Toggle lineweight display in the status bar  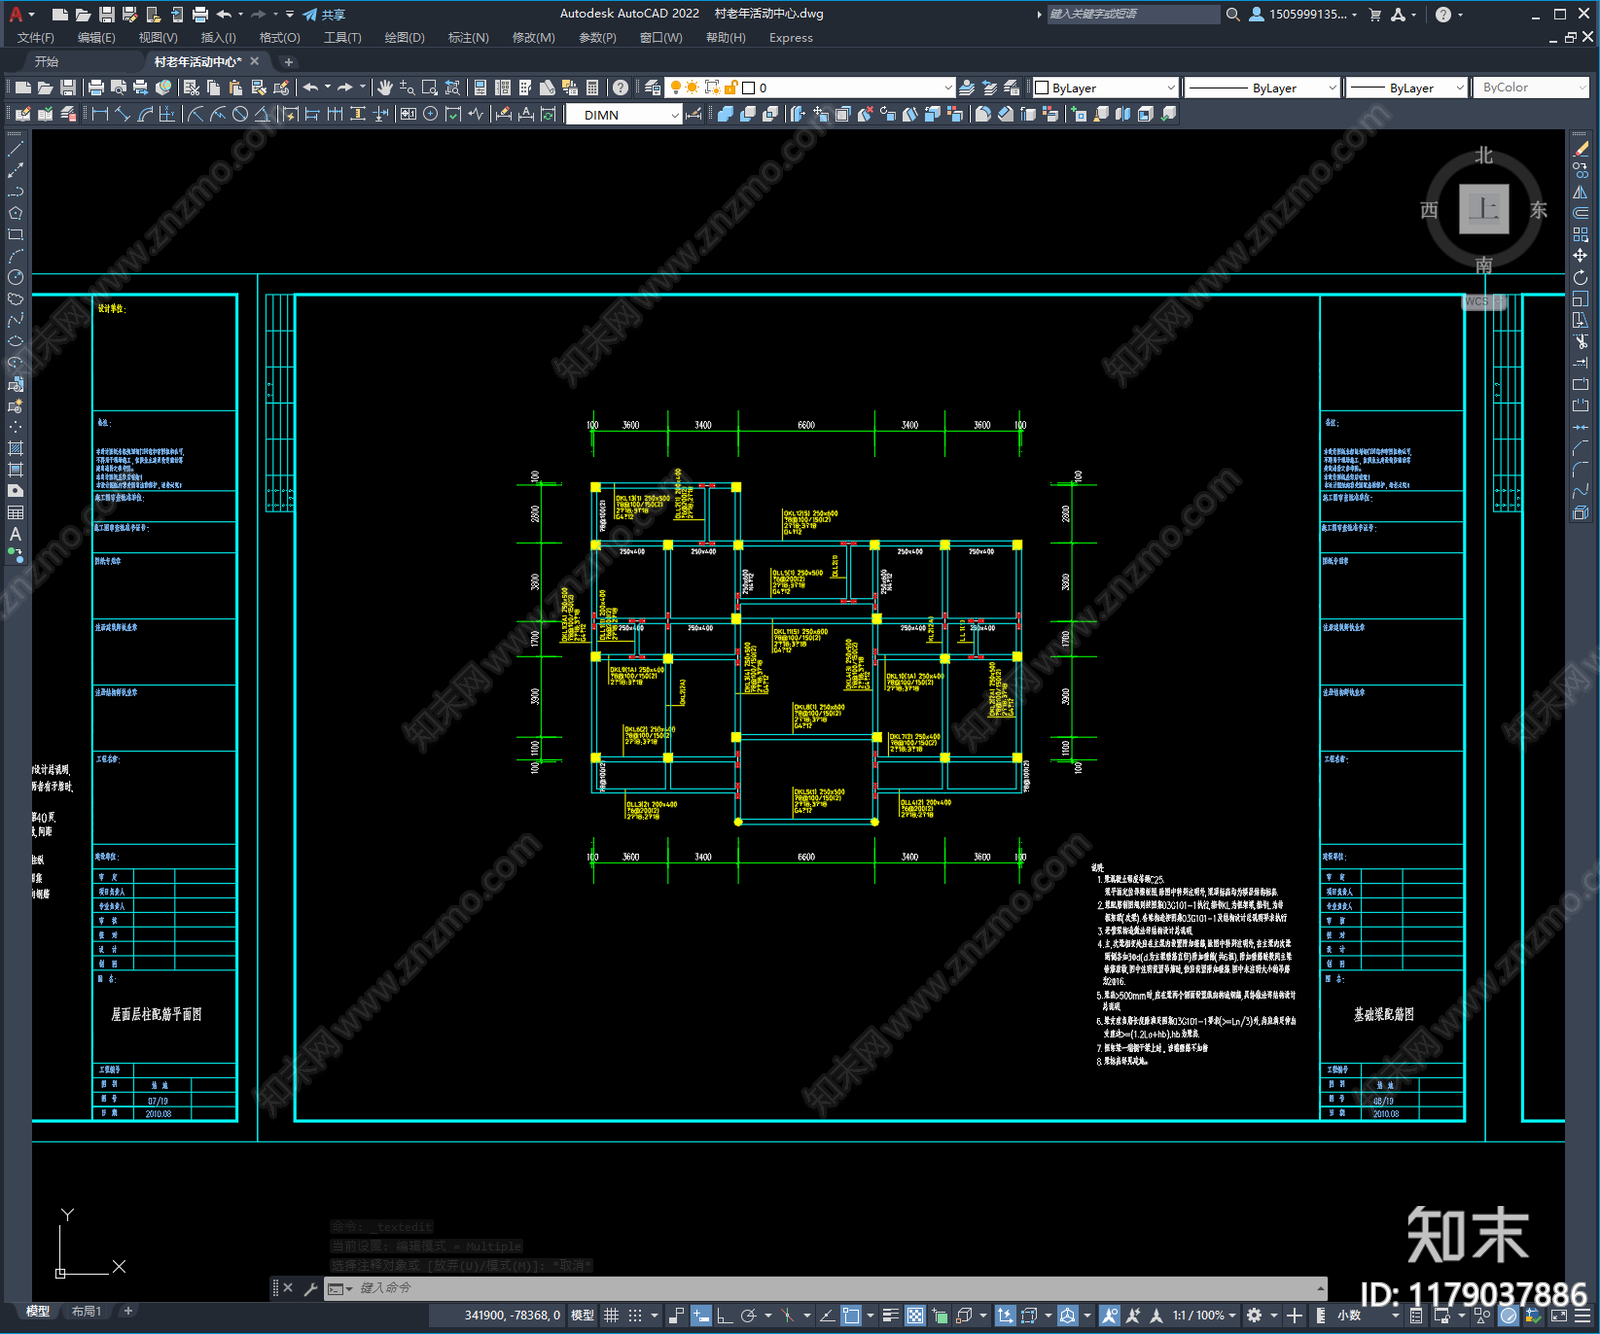click(x=890, y=1315)
